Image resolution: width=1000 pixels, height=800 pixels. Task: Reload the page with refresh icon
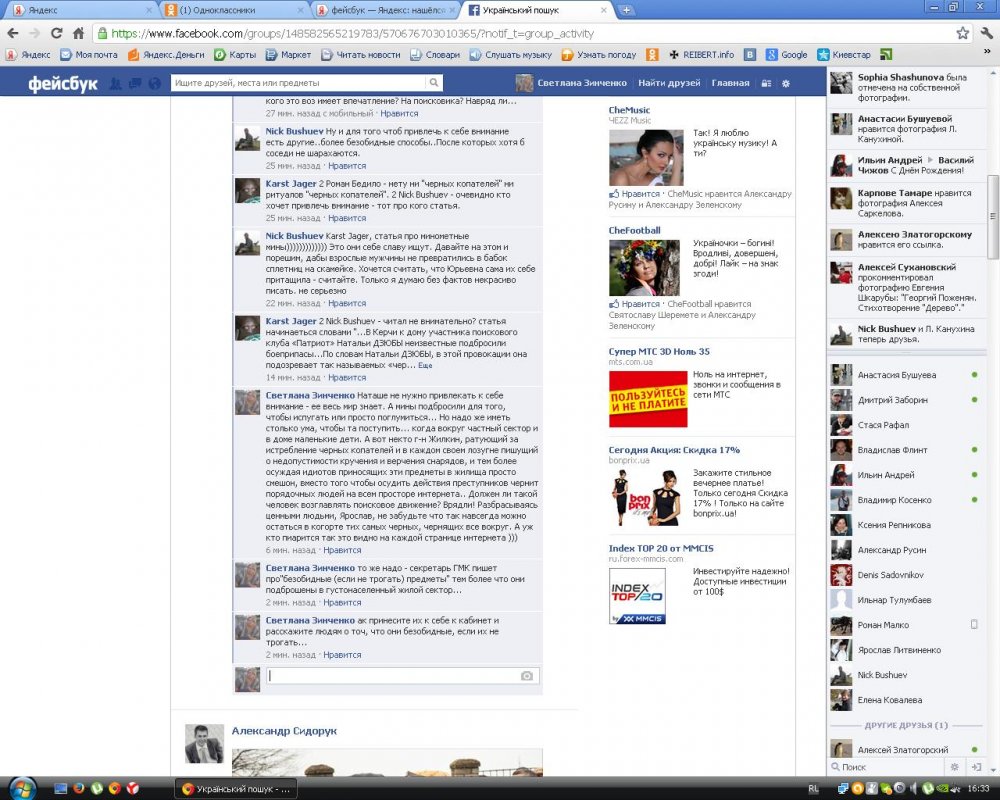[x=57, y=33]
